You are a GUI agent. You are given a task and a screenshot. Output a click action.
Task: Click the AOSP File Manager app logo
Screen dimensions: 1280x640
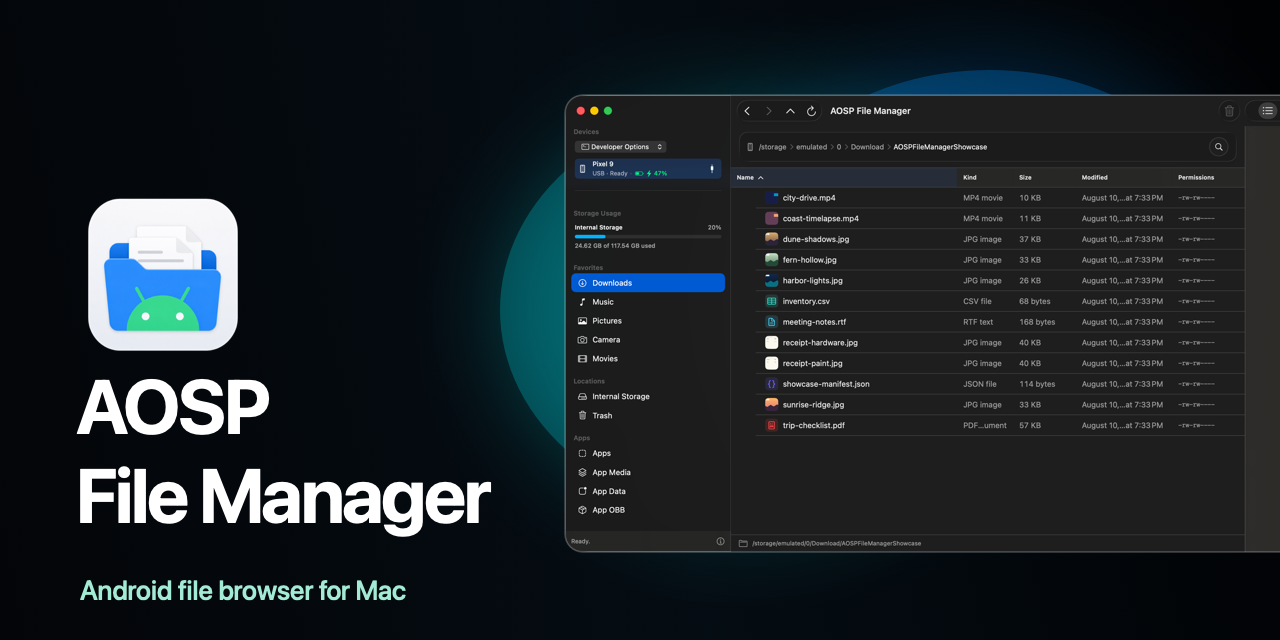tap(163, 274)
